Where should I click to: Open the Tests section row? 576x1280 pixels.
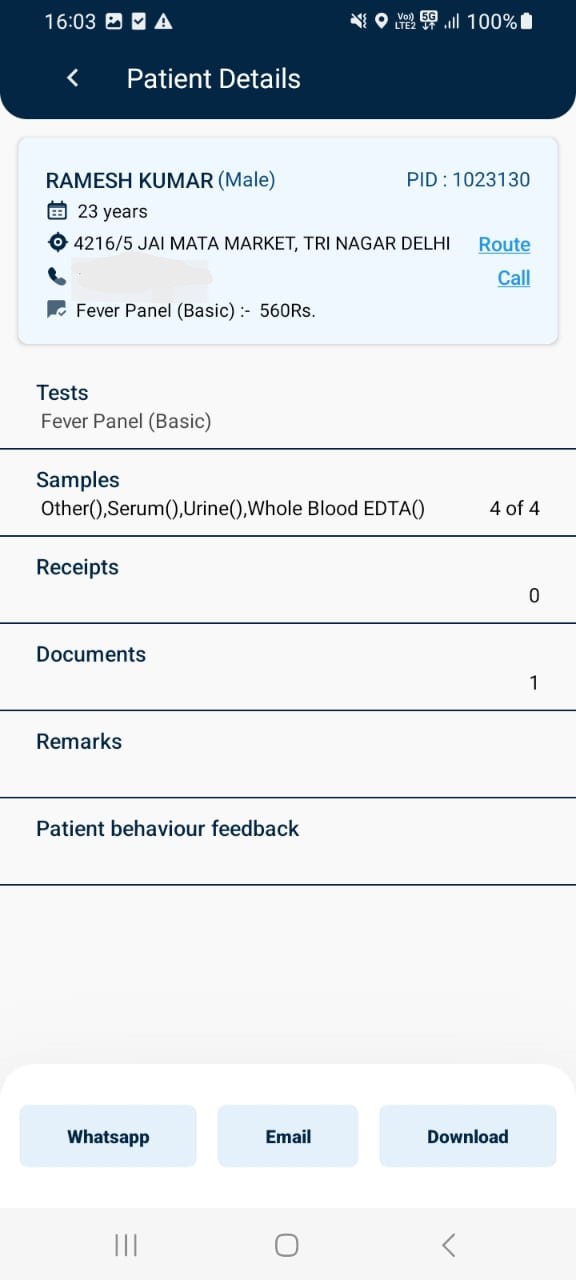[288, 406]
